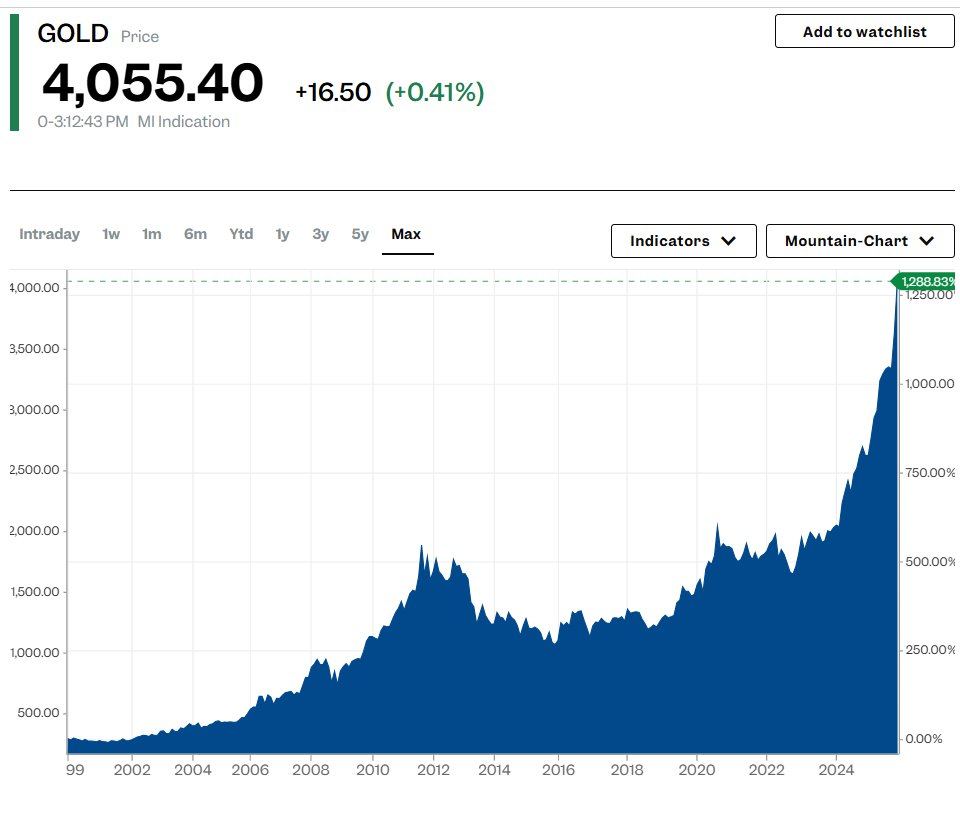
Task: Switch chart to 1m range
Action: pyautogui.click(x=152, y=234)
